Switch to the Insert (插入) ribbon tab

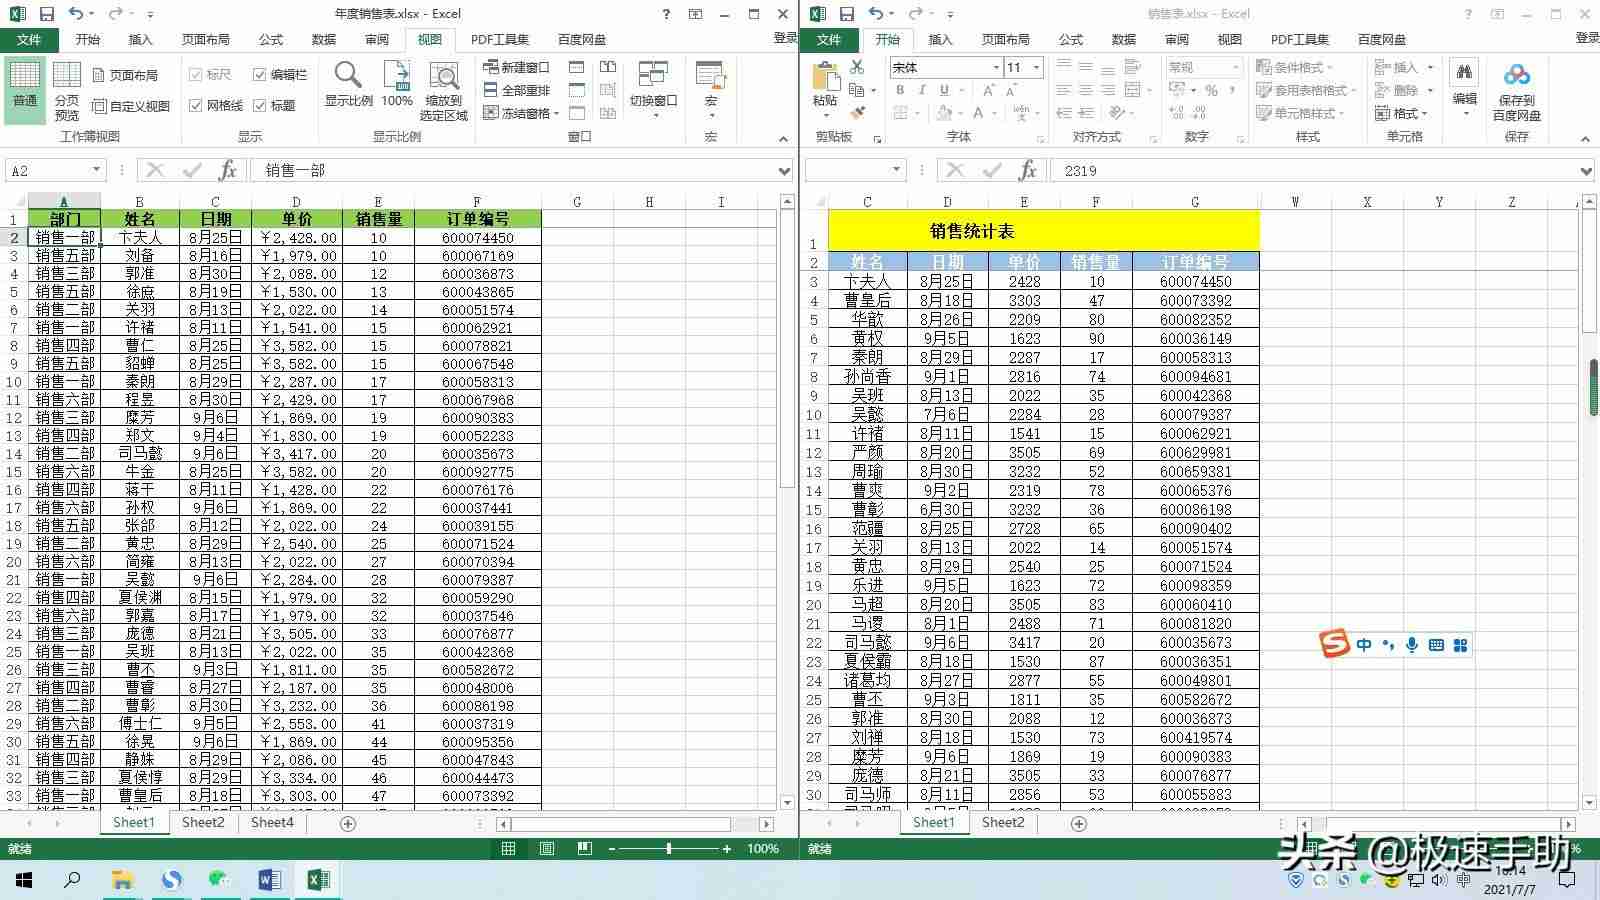tap(139, 40)
